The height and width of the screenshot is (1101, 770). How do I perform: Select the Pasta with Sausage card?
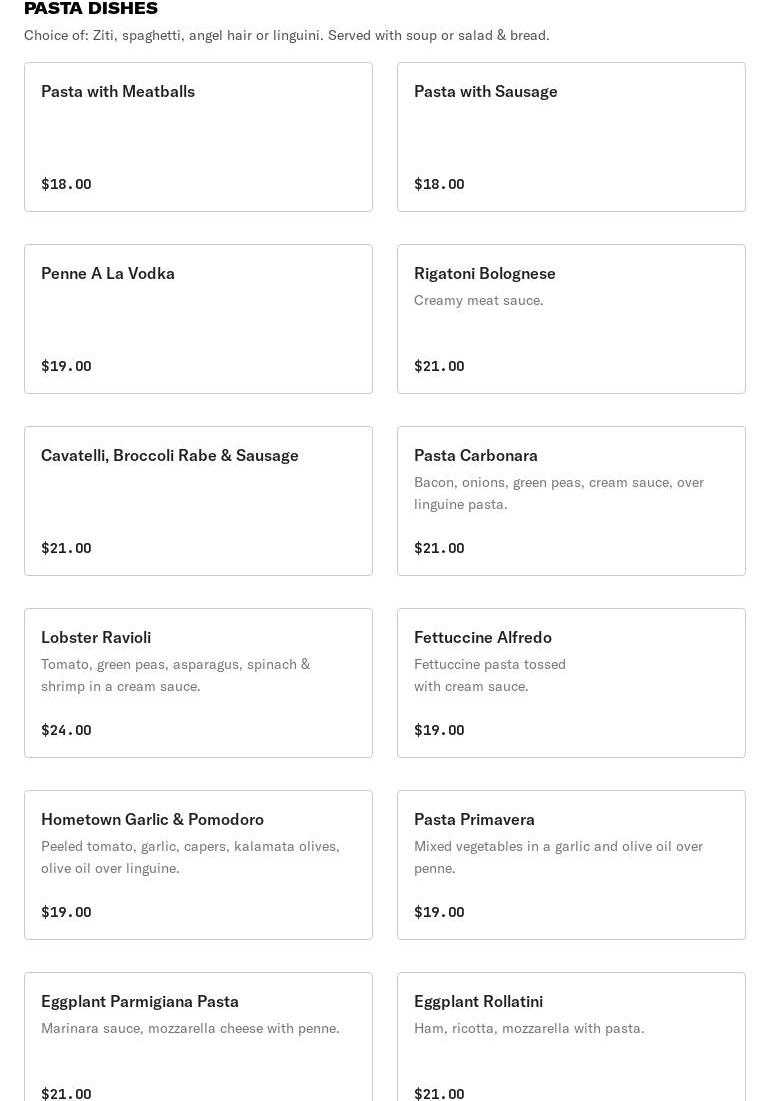coord(571,137)
